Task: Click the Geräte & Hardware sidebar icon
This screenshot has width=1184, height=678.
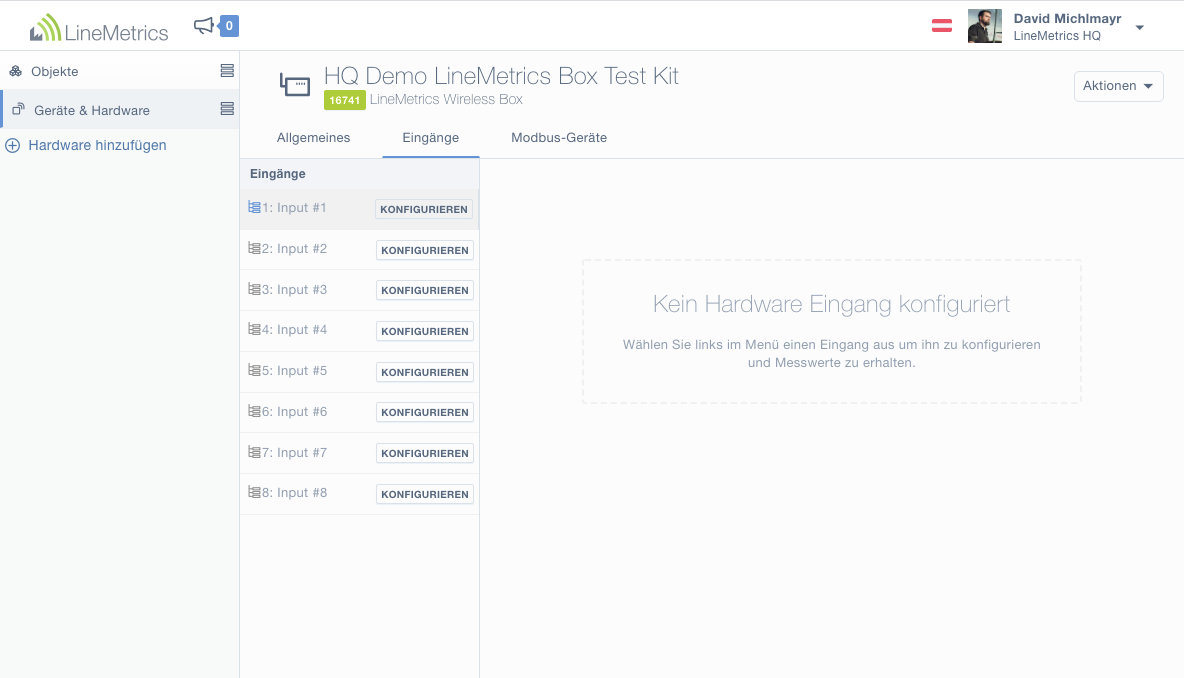Action: pyautogui.click(x=18, y=109)
